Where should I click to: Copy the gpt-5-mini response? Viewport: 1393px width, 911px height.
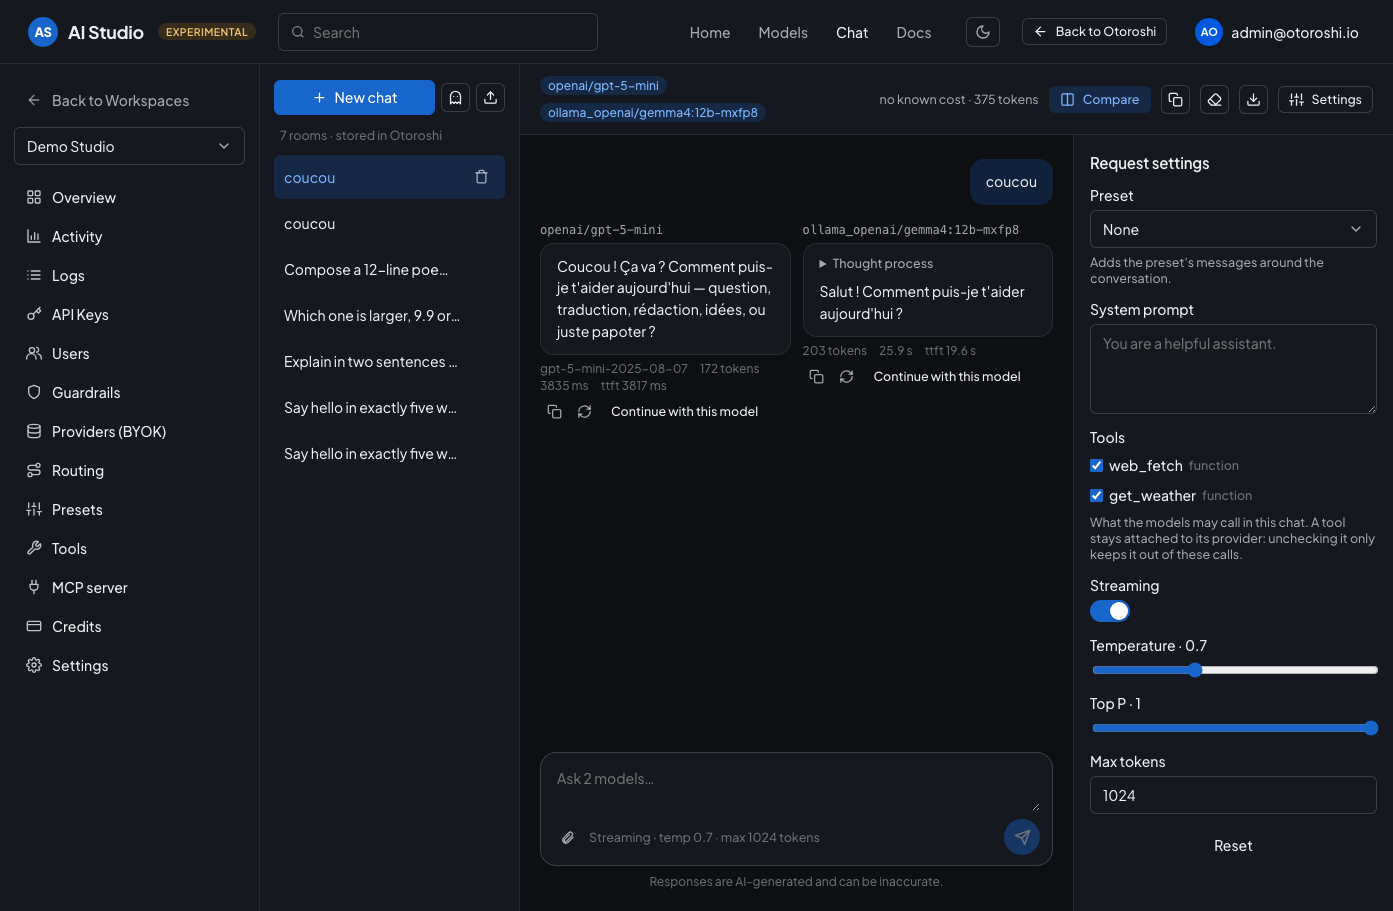point(554,411)
